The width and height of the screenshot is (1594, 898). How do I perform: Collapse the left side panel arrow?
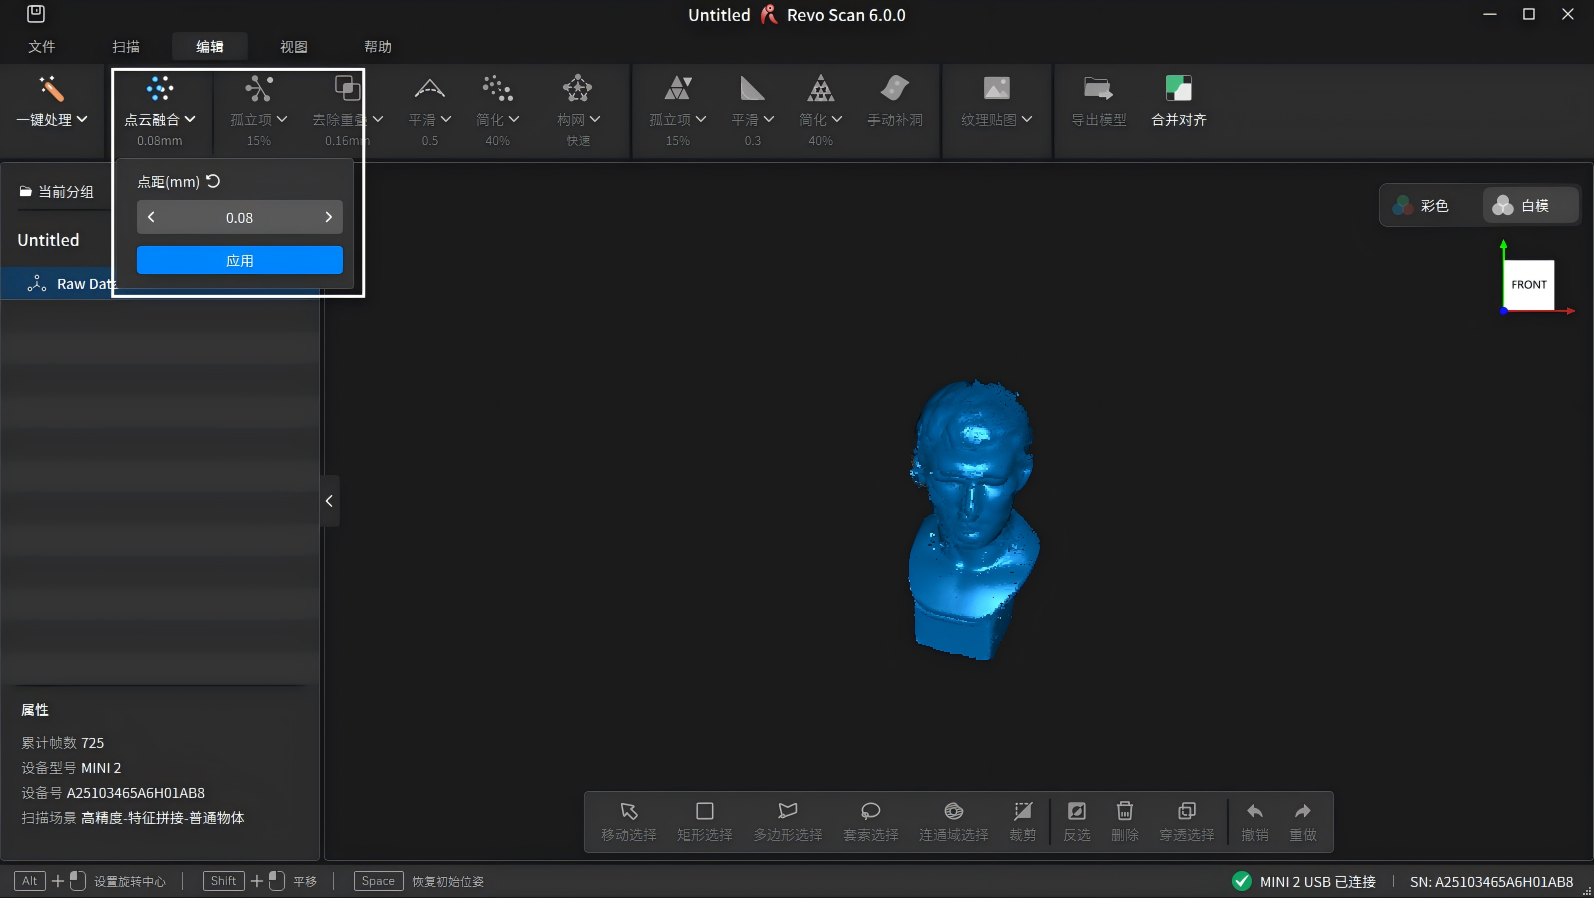[x=329, y=501]
